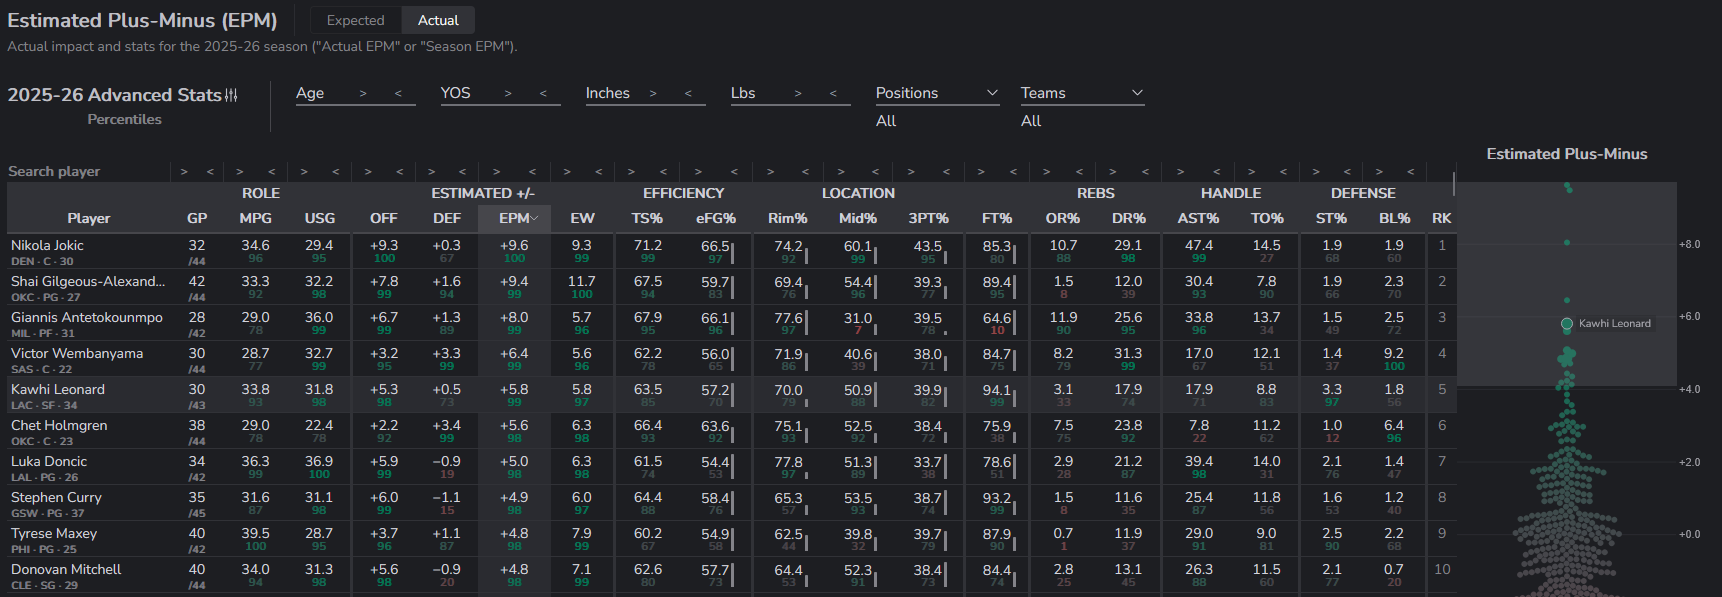
Task: Toggle the Percentiles display
Action: pyautogui.click(x=124, y=119)
